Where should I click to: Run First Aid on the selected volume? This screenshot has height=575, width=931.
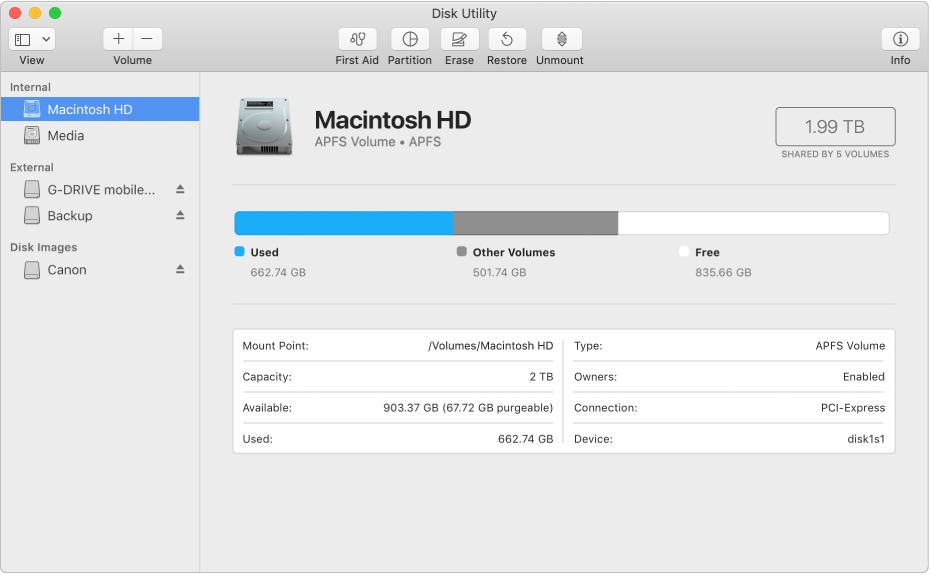[357, 40]
